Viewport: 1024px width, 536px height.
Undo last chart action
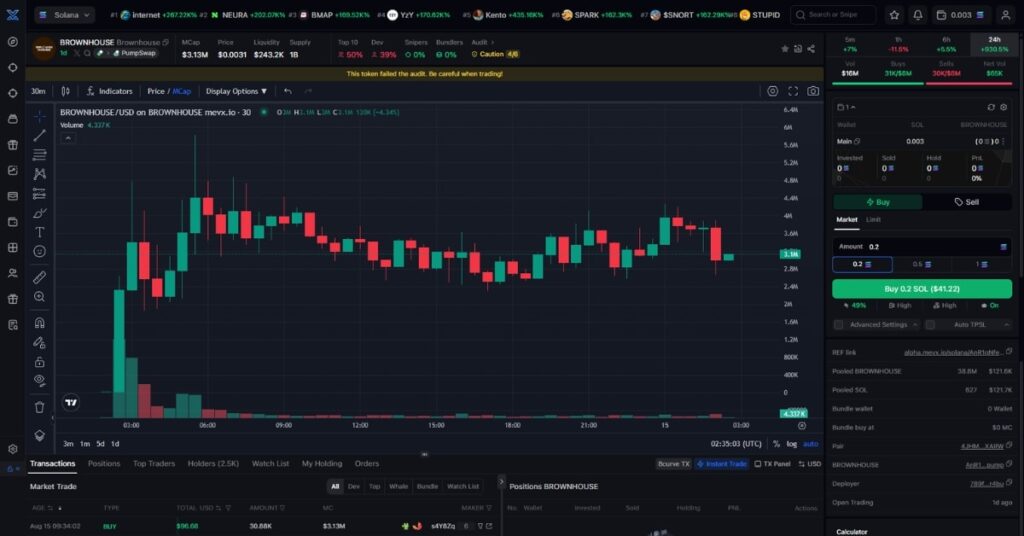coord(288,91)
